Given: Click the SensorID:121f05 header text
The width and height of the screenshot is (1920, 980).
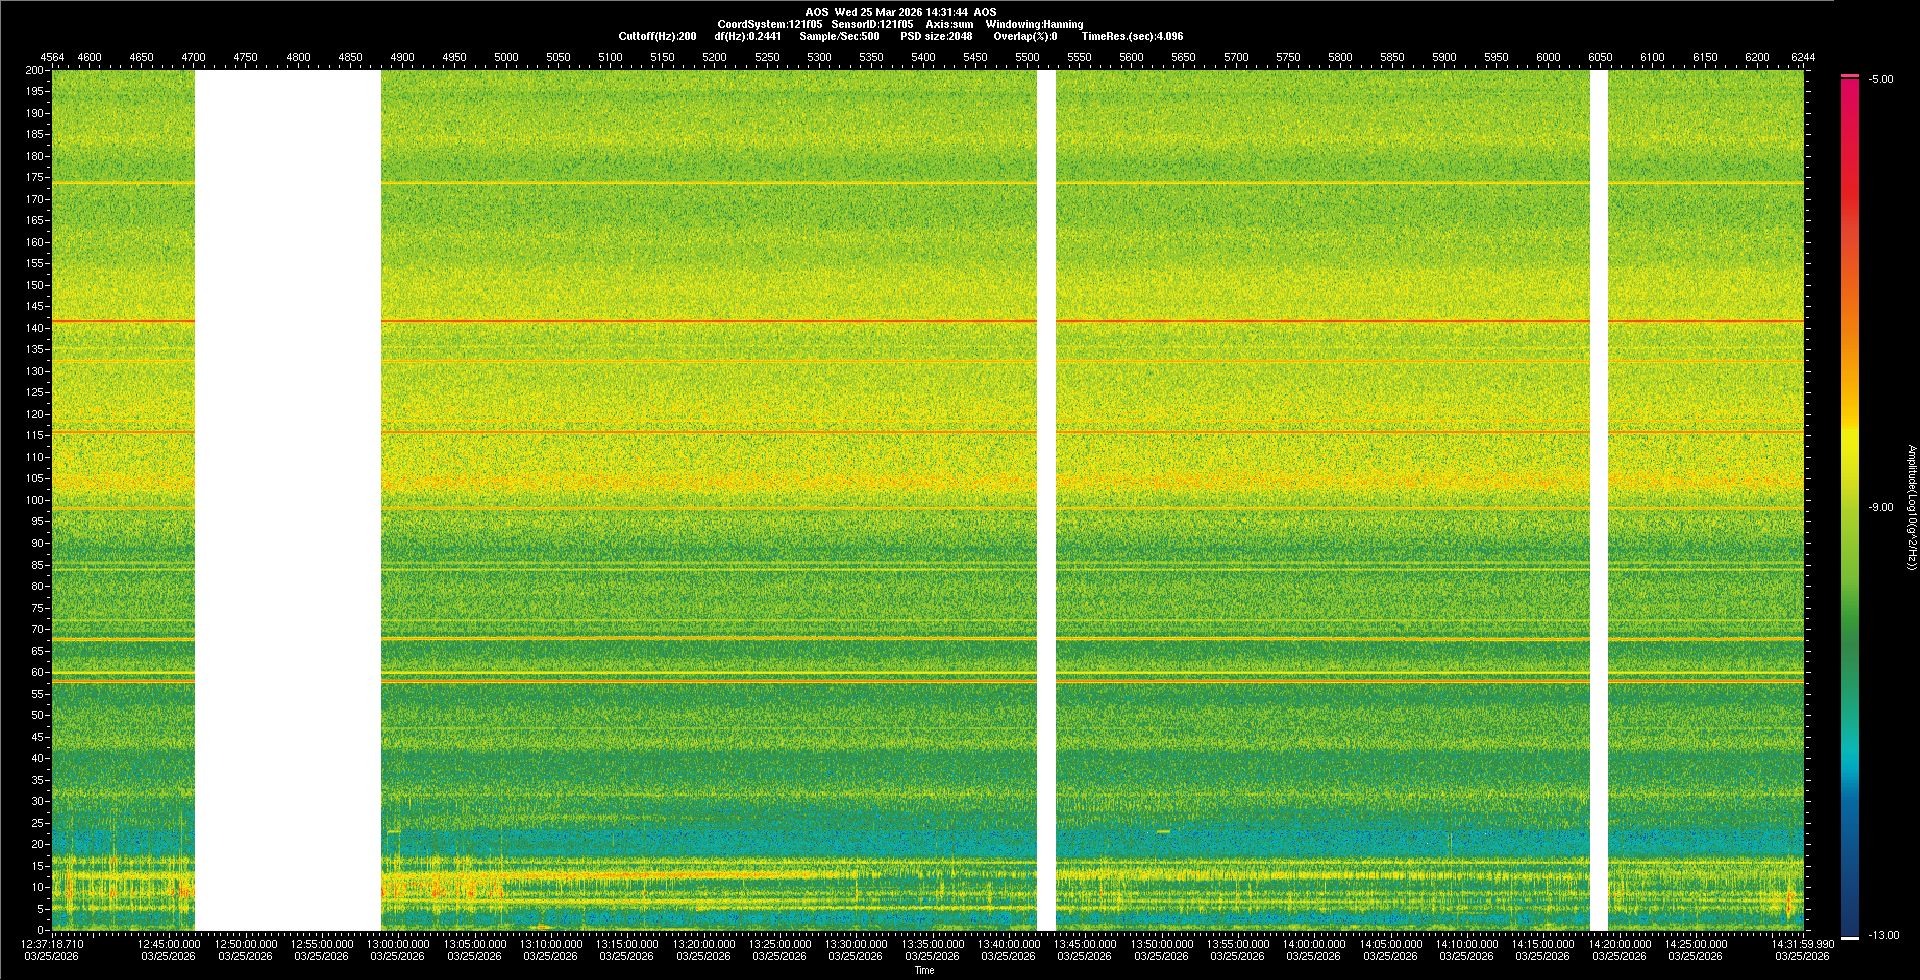Looking at the screenshot, I should coord(872,24).
